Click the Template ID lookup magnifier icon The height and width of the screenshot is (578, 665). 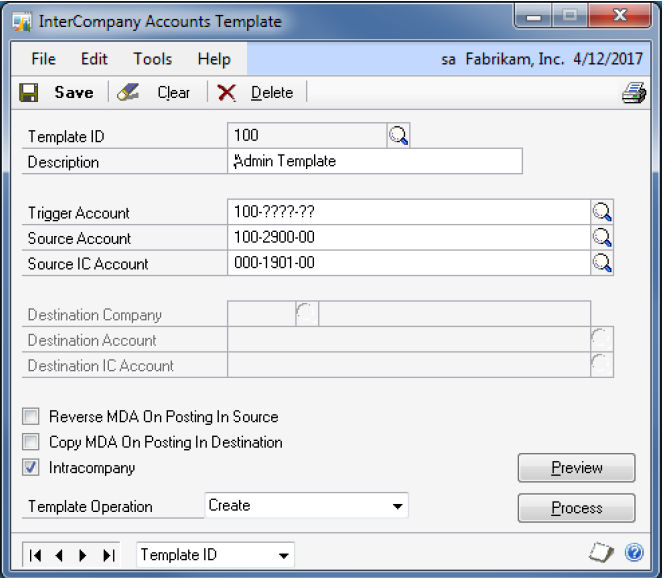coord(398,136)
